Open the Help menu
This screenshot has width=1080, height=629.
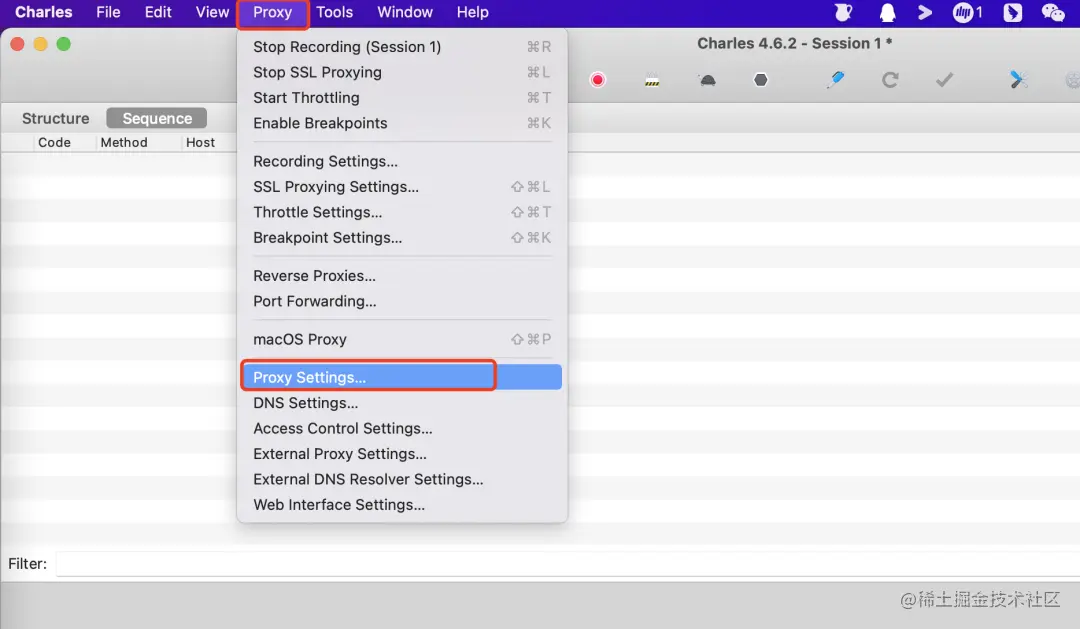472,12
